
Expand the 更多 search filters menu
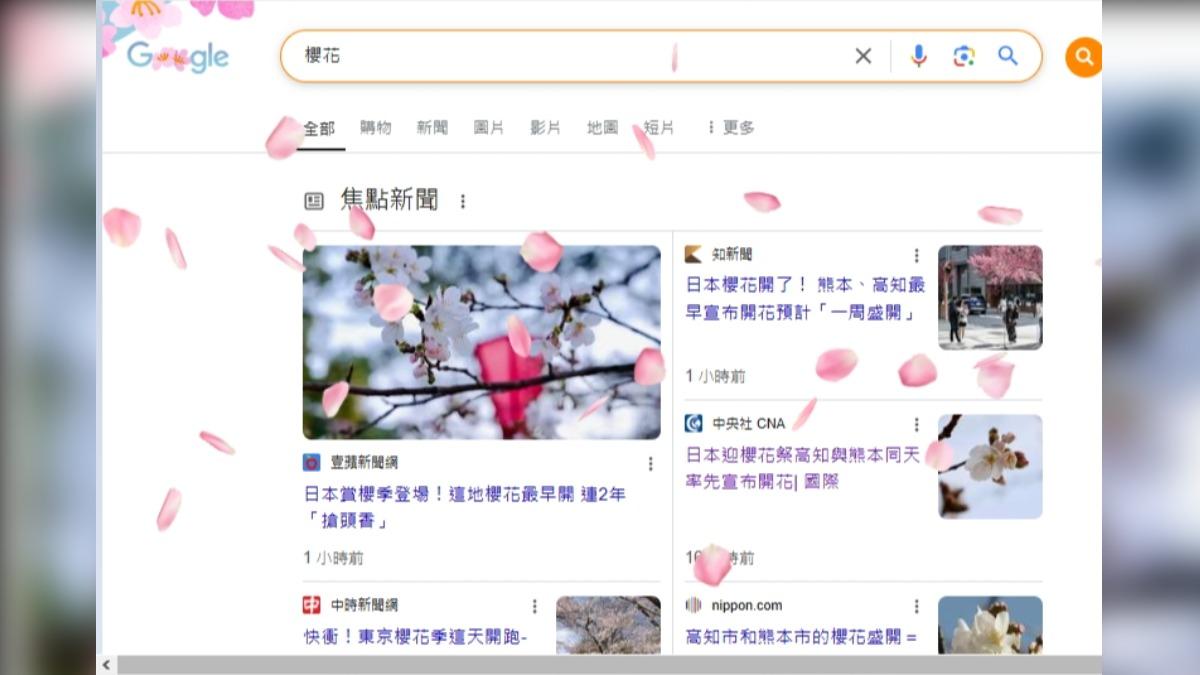730,128
